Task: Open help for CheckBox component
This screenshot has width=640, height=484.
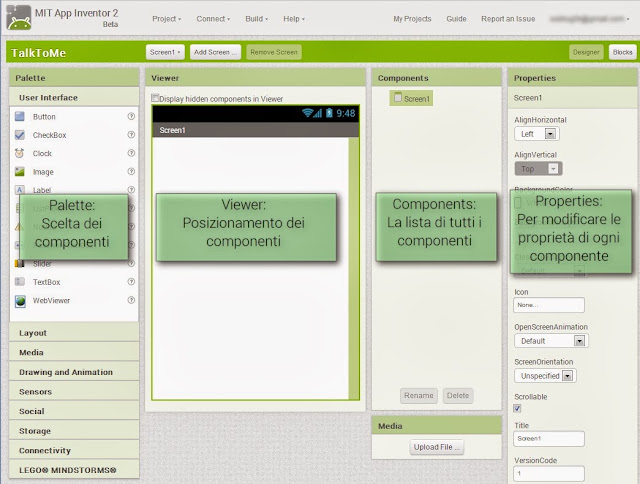Action: tap(131, 135)
